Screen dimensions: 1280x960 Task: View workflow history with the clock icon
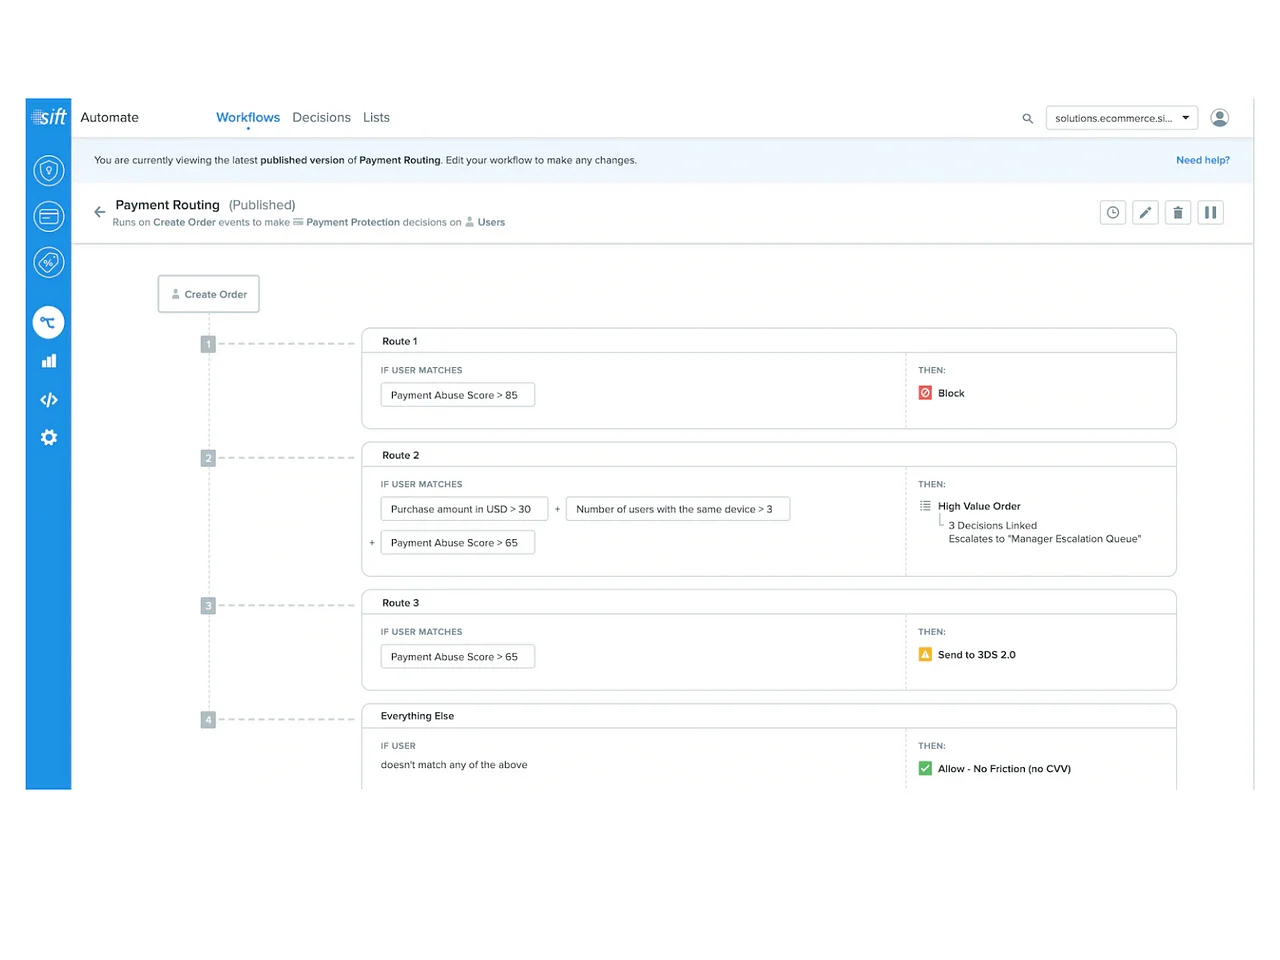coord(1112,213)
